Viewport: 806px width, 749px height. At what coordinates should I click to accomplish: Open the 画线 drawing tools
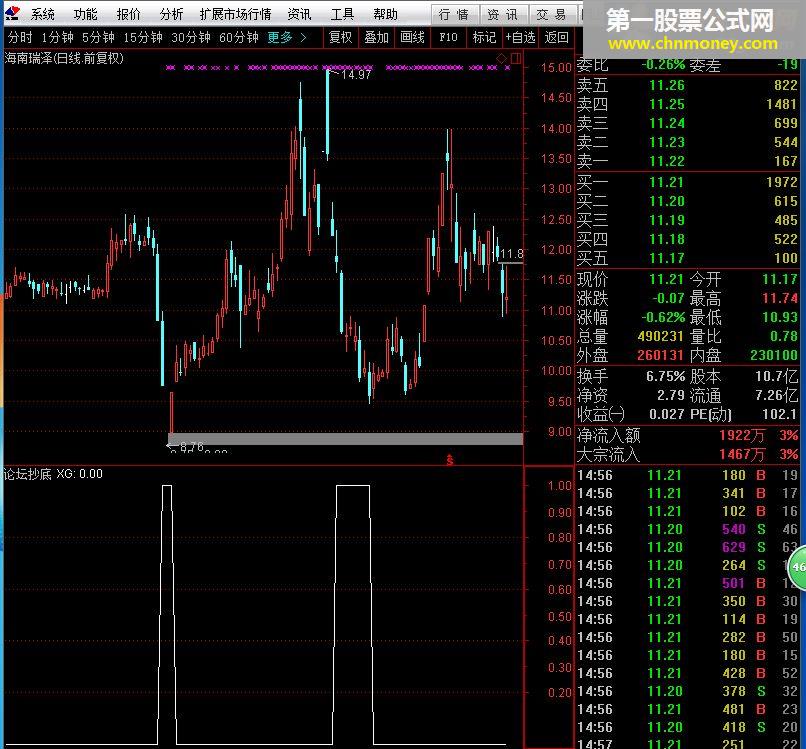tap(412, 38)
